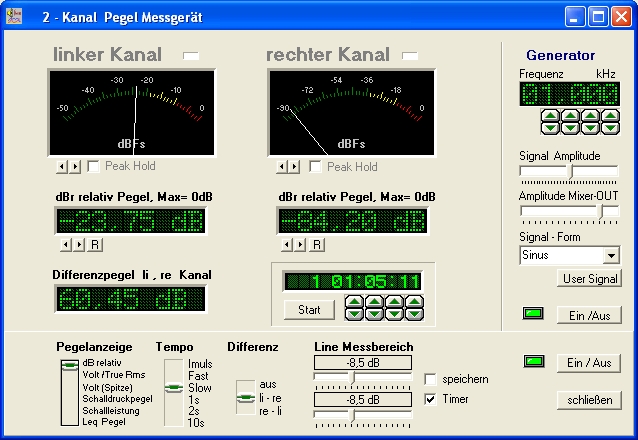Click green generator status LED indicator
638x440 pixels.
534,315
